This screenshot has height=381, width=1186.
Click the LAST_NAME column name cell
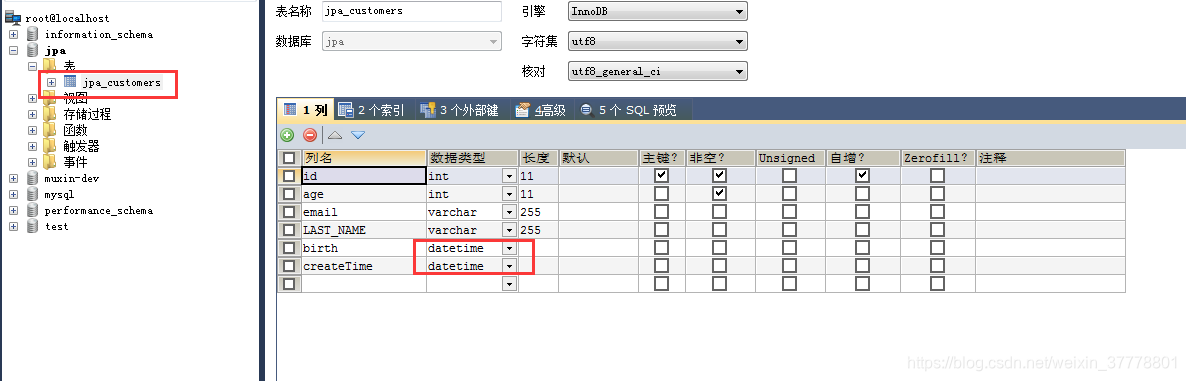pyautogui.click(x=364, y=230)
